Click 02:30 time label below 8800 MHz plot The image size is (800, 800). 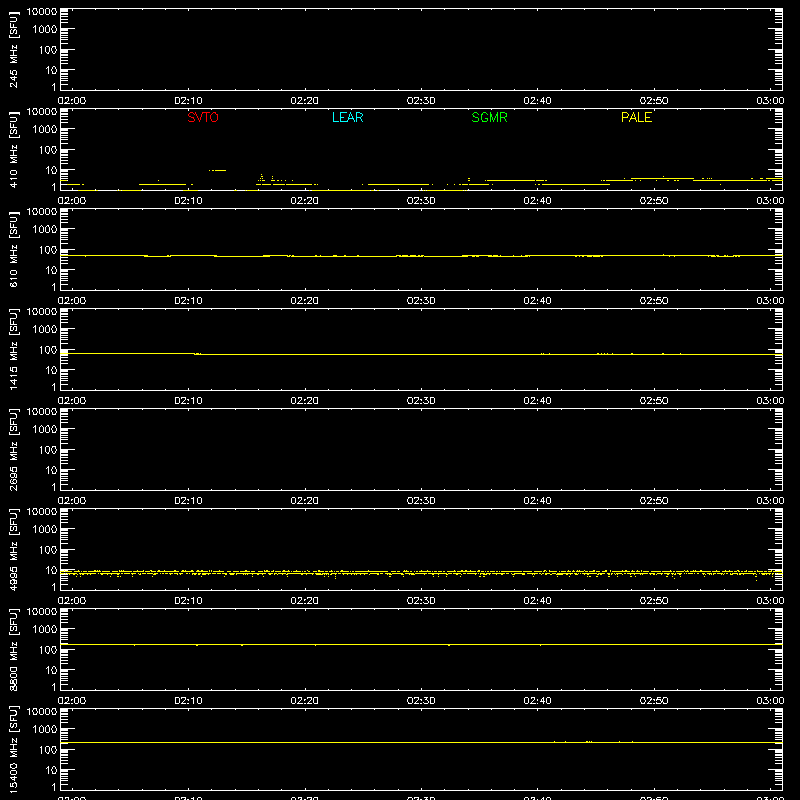pyautogui.click(x=421, y=701)
